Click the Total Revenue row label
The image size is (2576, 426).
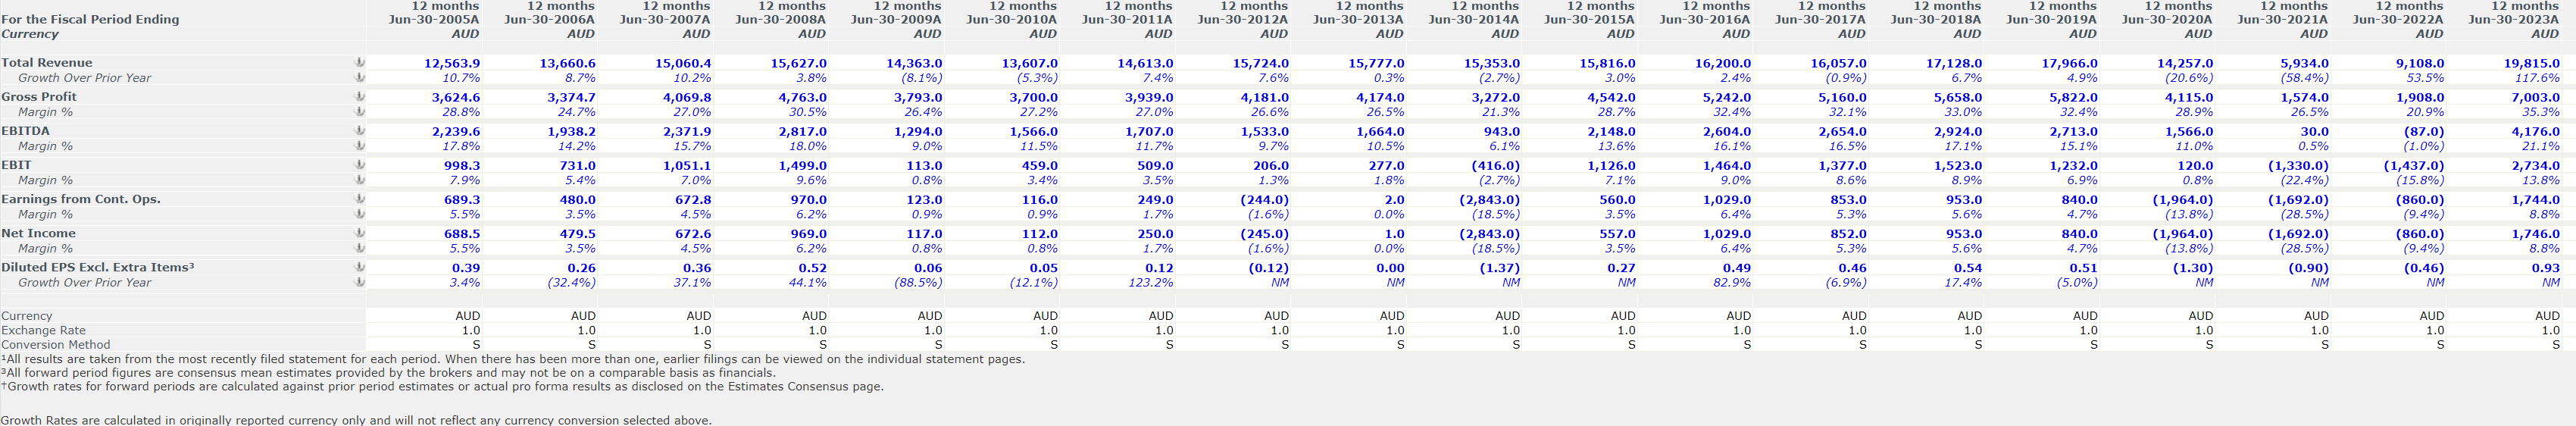[x=47, y=63]
